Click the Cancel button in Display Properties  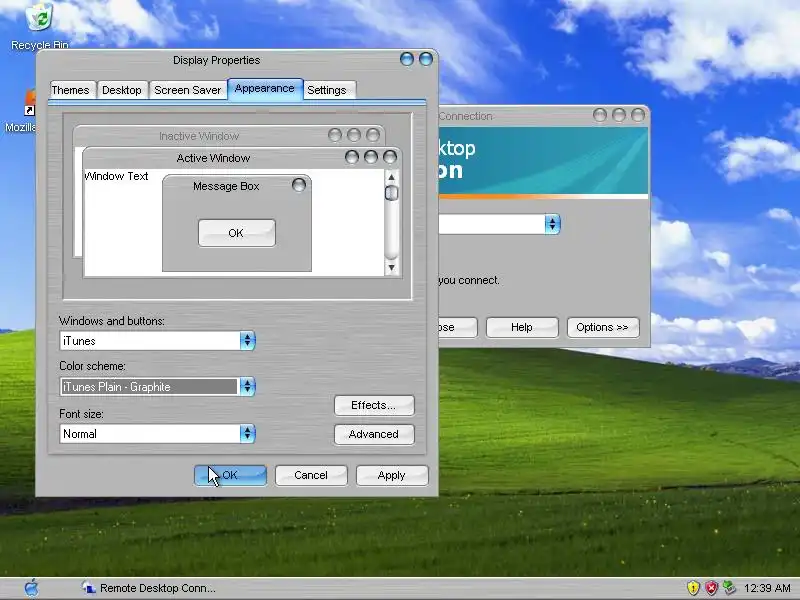tap(311, 476)
